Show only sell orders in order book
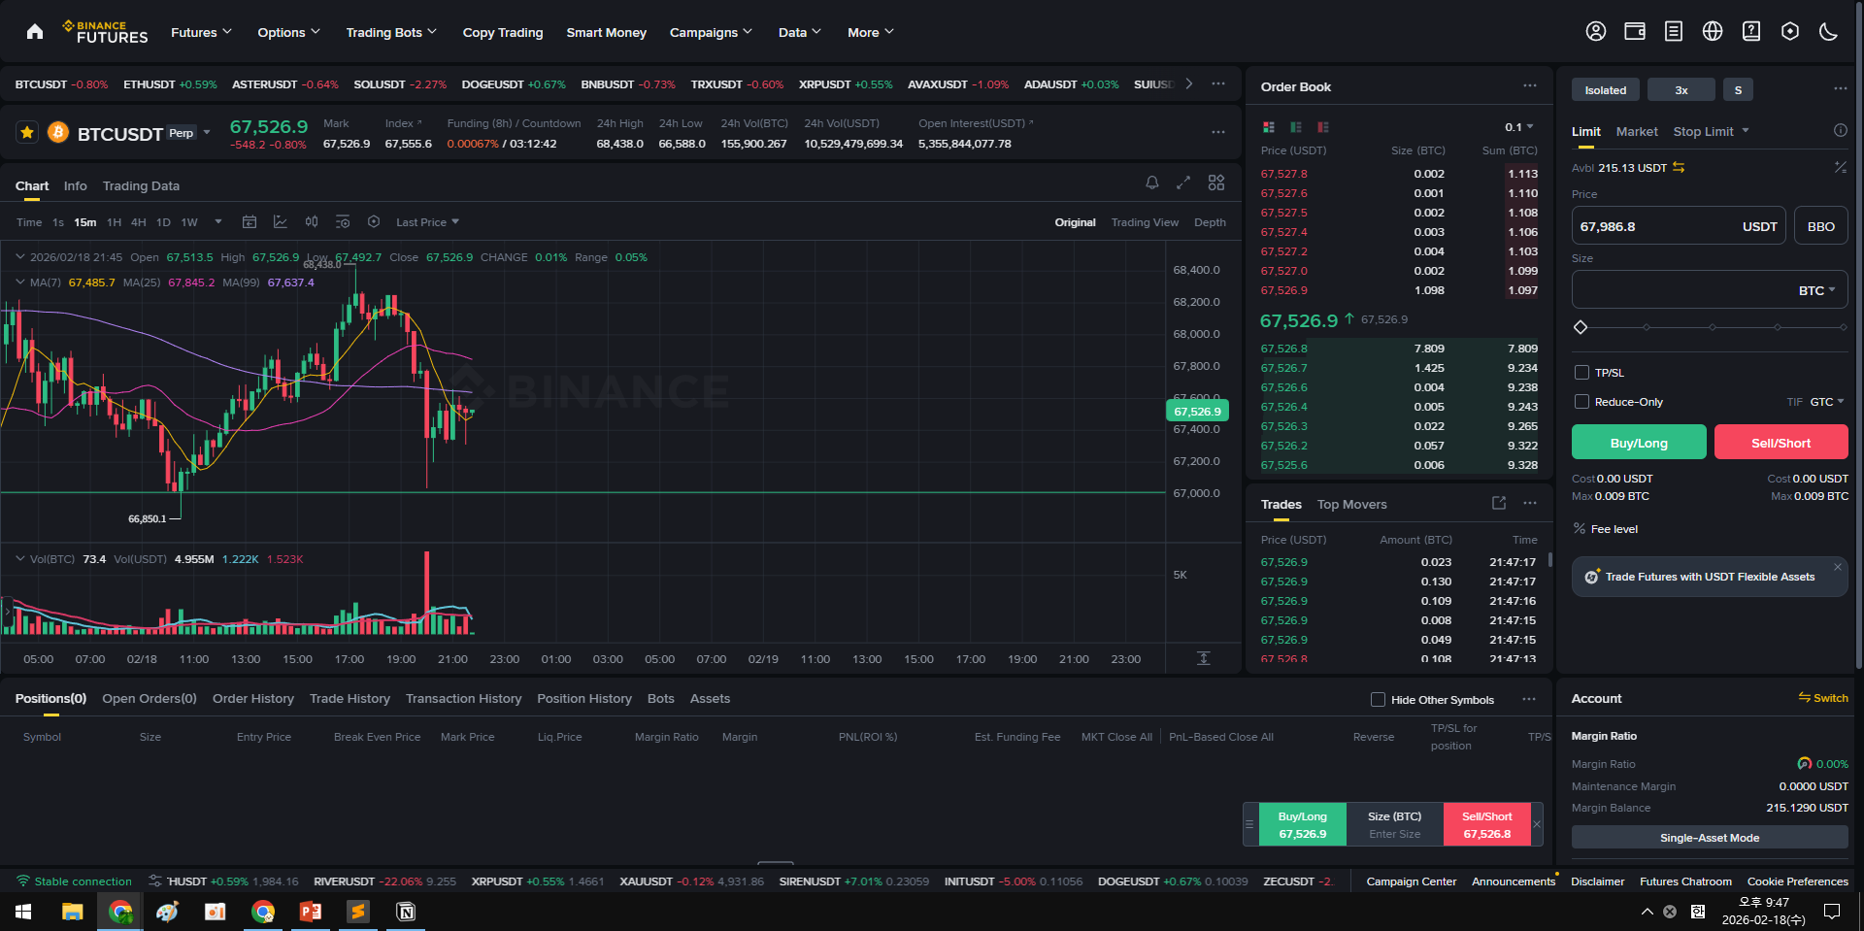Image resolution: width=1864 pixels, height=931 pixels. tap(1323, 127)
